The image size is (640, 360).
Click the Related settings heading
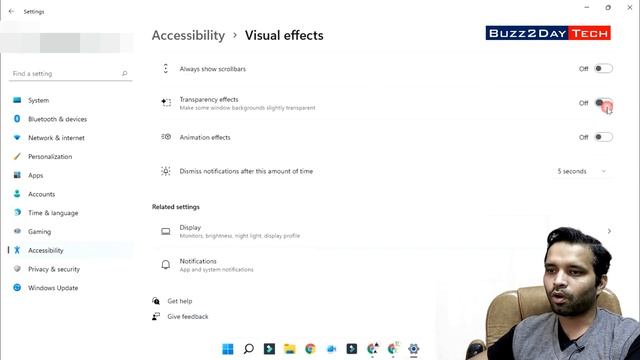coord(176,207)
